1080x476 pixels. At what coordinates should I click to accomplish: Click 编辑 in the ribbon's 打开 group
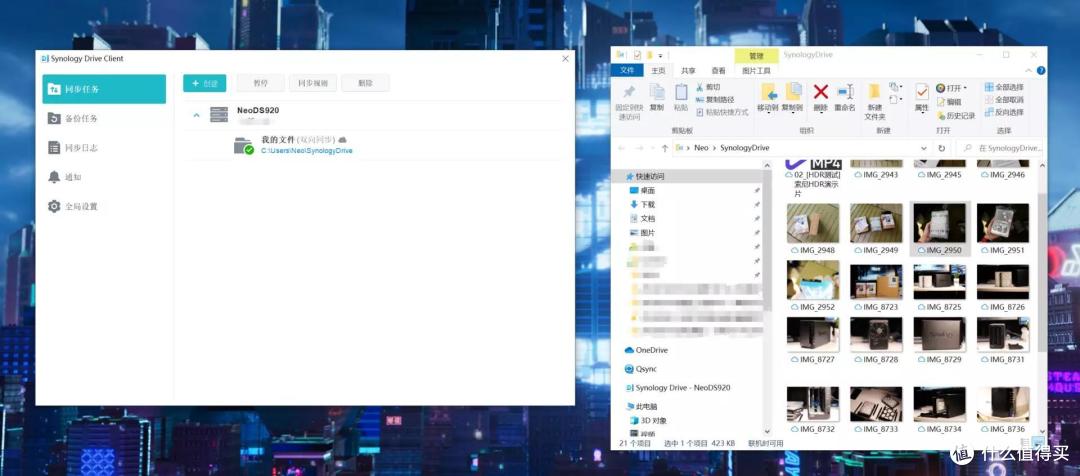[x=949, y=101]
